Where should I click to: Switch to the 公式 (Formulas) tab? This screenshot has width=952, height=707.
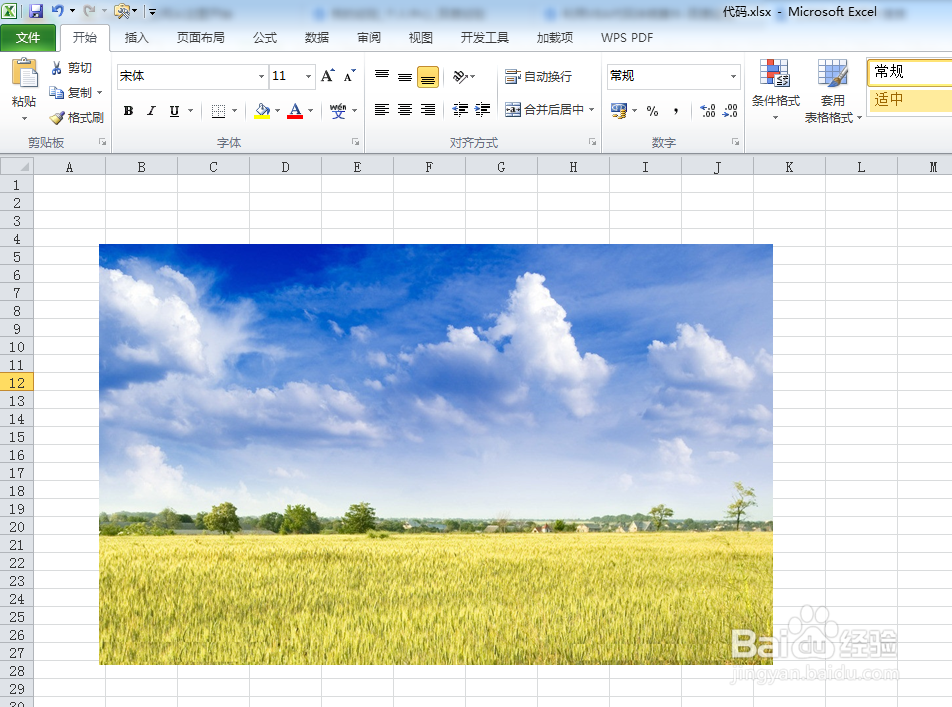tap(265, 38)
